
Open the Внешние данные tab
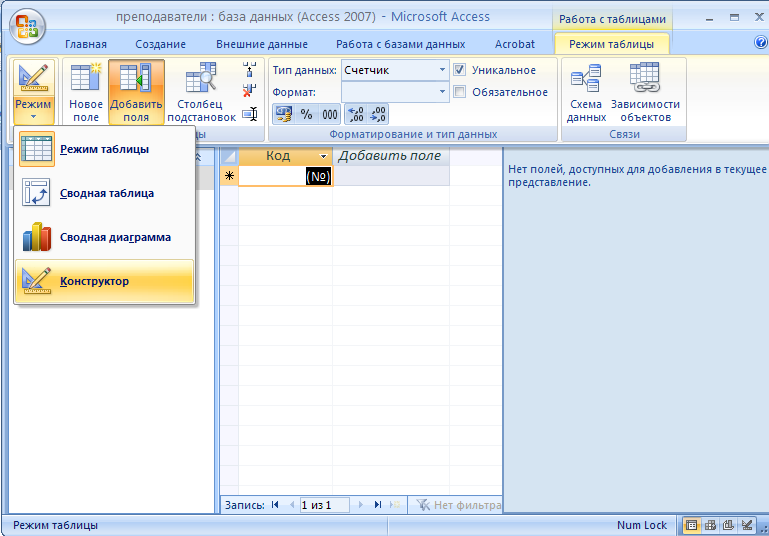pos(262,44)
